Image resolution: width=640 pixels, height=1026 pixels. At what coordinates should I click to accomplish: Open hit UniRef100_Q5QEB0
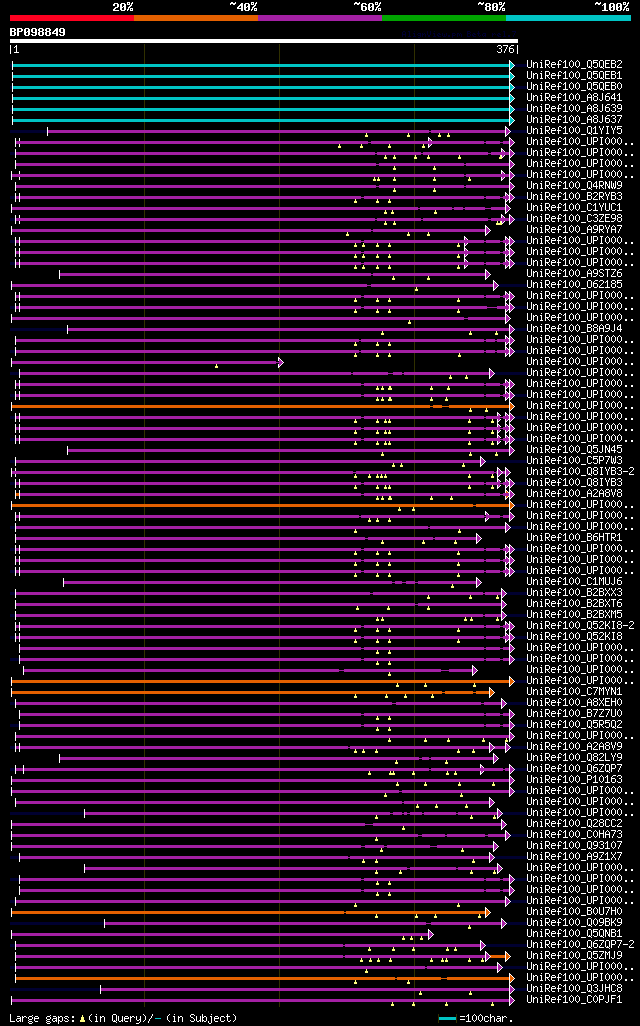[574, 86]
